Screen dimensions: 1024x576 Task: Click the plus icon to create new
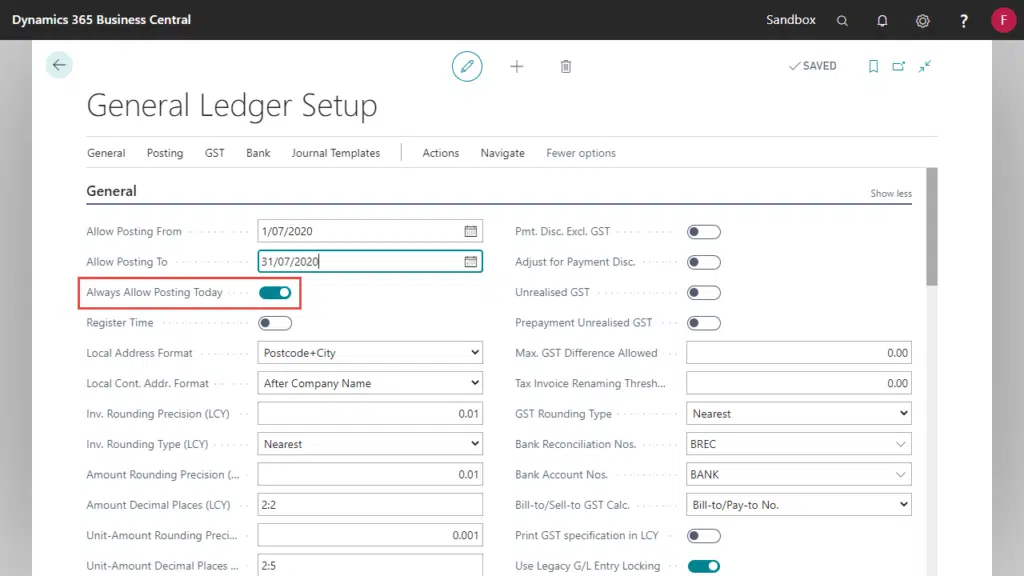[x=517, y=66]
